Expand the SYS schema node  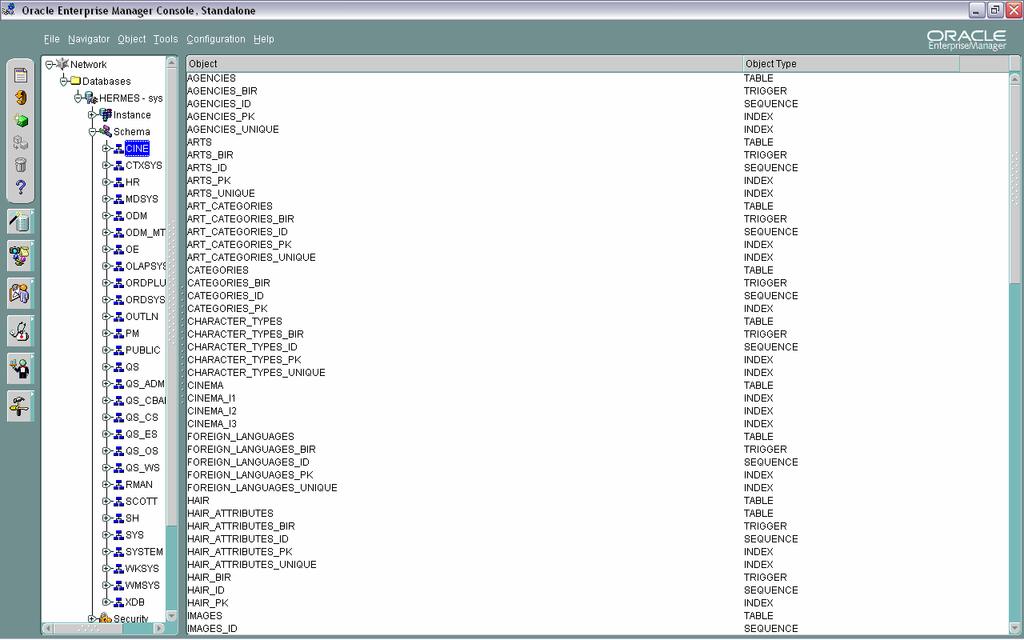[x=107, y=535]
